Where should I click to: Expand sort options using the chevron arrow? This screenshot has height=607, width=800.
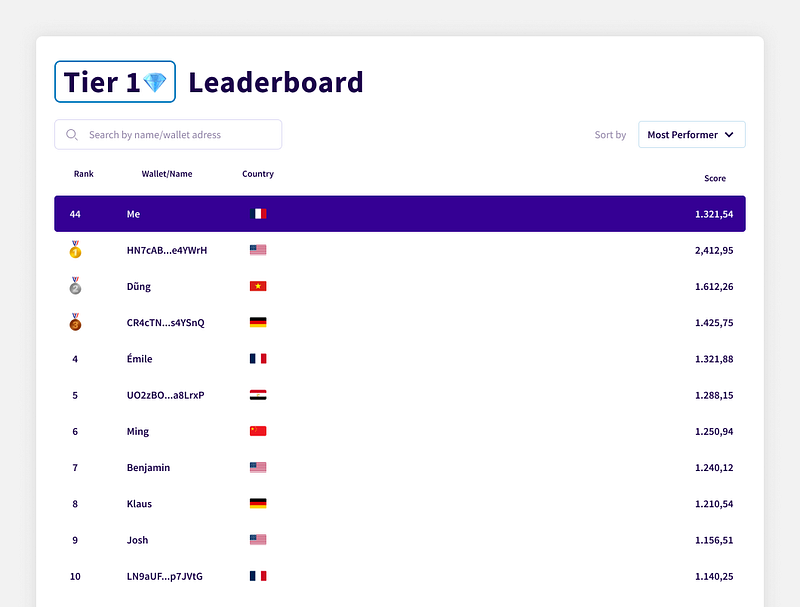tap(729, 135)
